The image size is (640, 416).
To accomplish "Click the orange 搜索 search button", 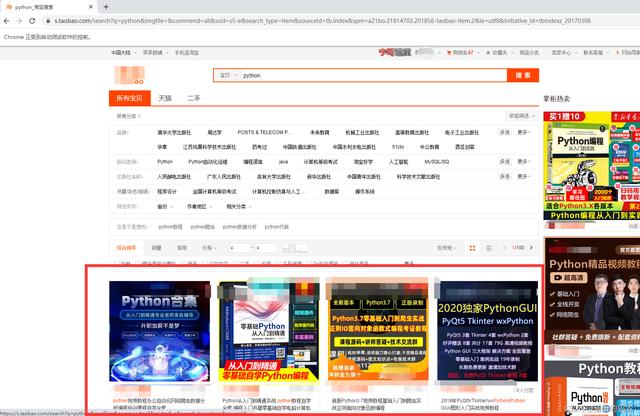I will 523,75.
